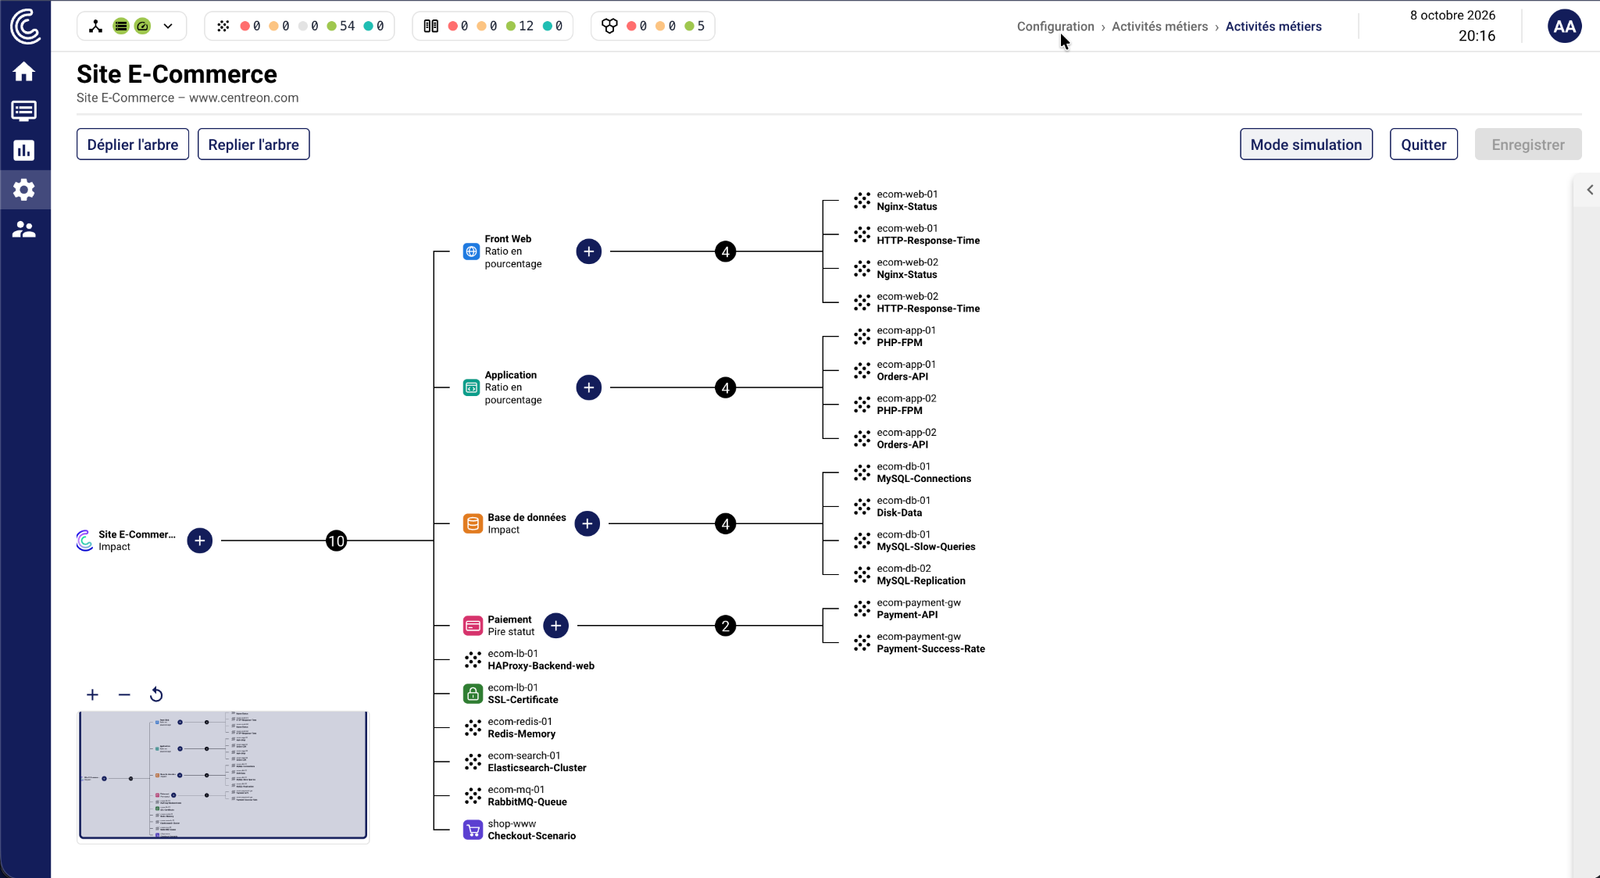1600x878 pixels.
Task: Expand the poller status dropdown
Action: (168, 26)
